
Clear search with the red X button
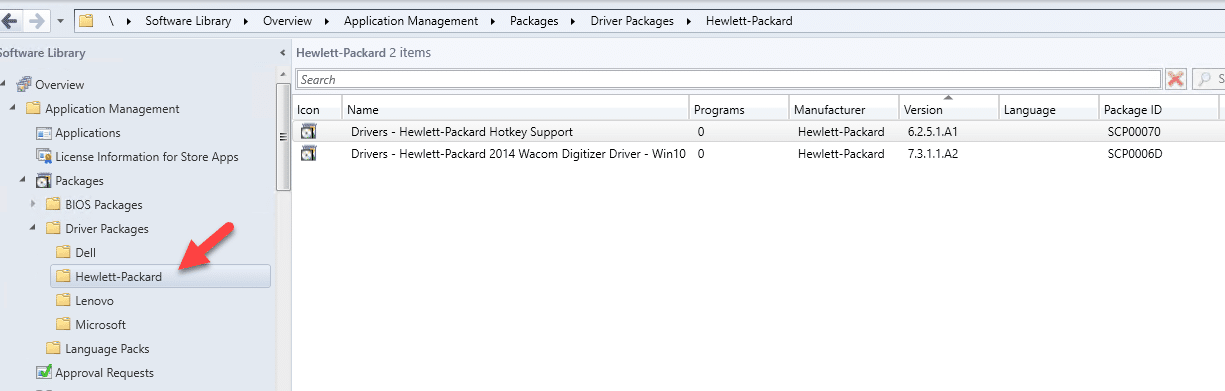tap(1176, 79)
